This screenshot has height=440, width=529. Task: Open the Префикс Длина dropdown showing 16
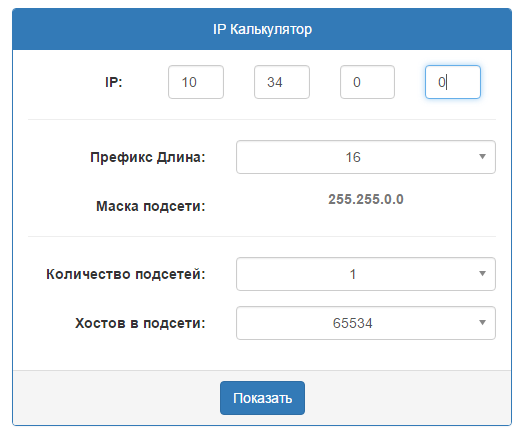click(x=366, y=157)
